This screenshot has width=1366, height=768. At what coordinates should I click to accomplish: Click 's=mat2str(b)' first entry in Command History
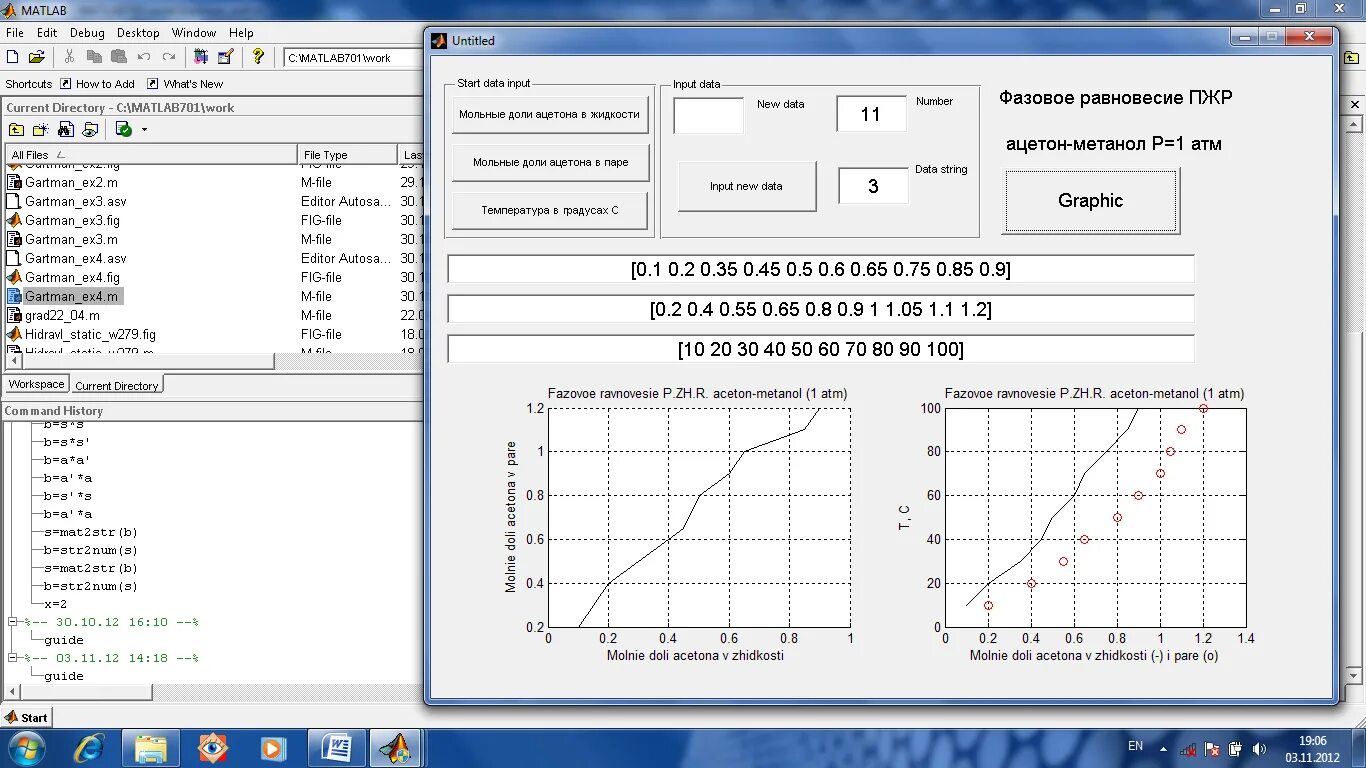point(91,532)
